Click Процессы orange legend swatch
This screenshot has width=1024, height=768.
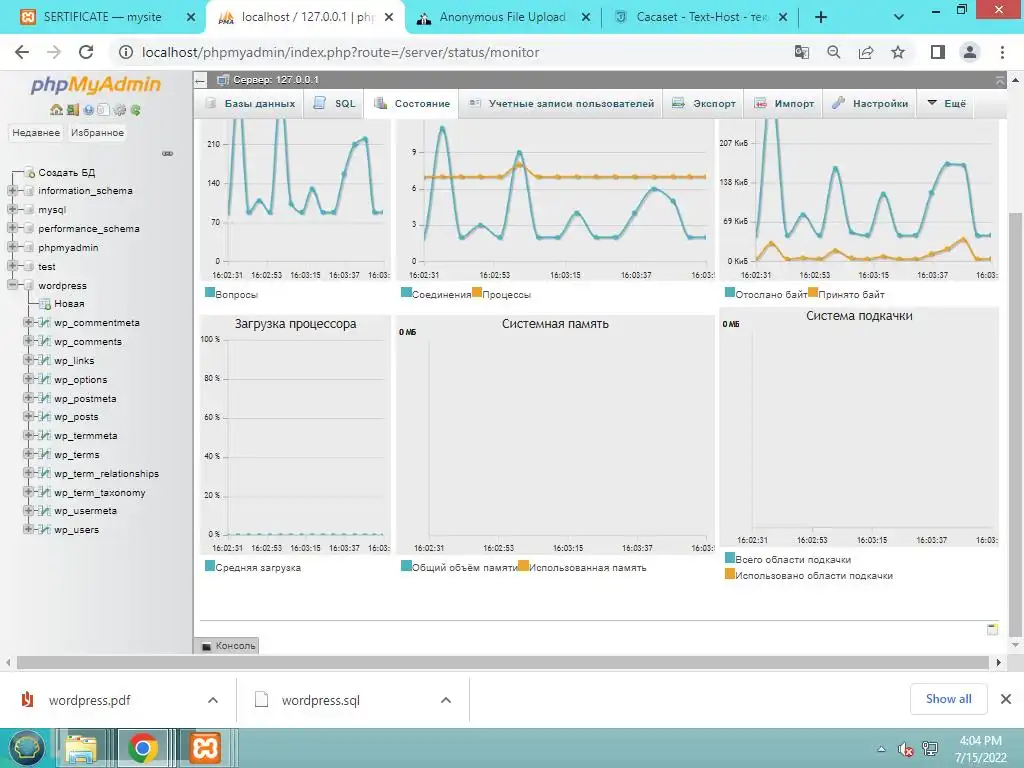477,292
